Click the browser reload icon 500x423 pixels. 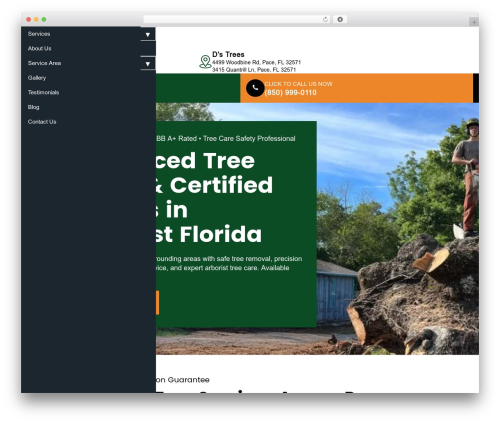tap(325, 20)
